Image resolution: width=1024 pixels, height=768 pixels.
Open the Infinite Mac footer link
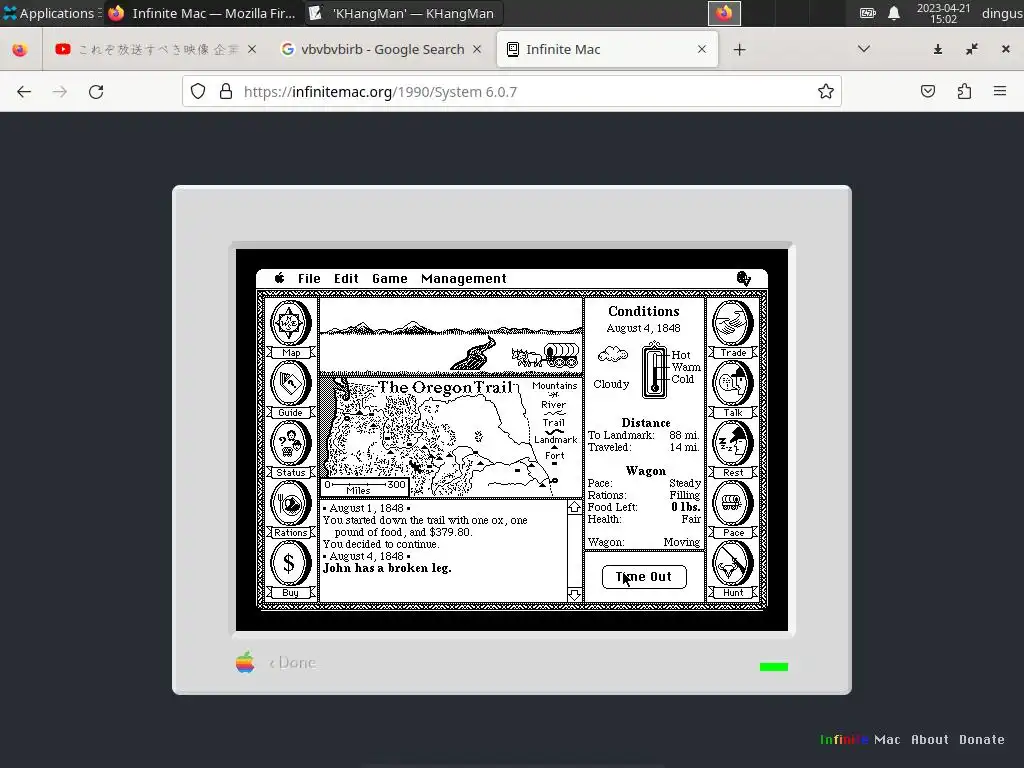point(859,739)
